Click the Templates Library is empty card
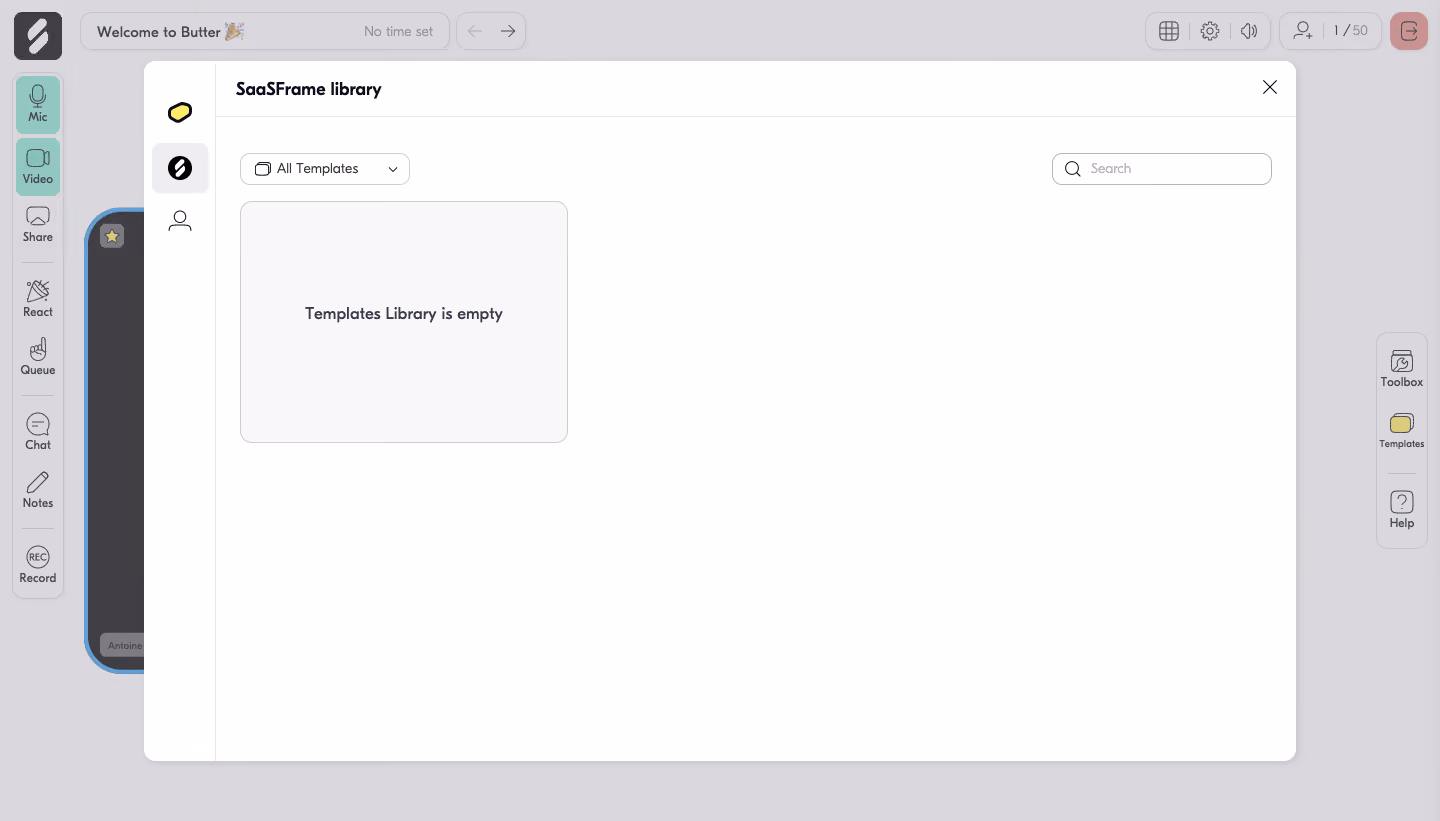This screenshot has width=1440, height=821. coord(404,322)
